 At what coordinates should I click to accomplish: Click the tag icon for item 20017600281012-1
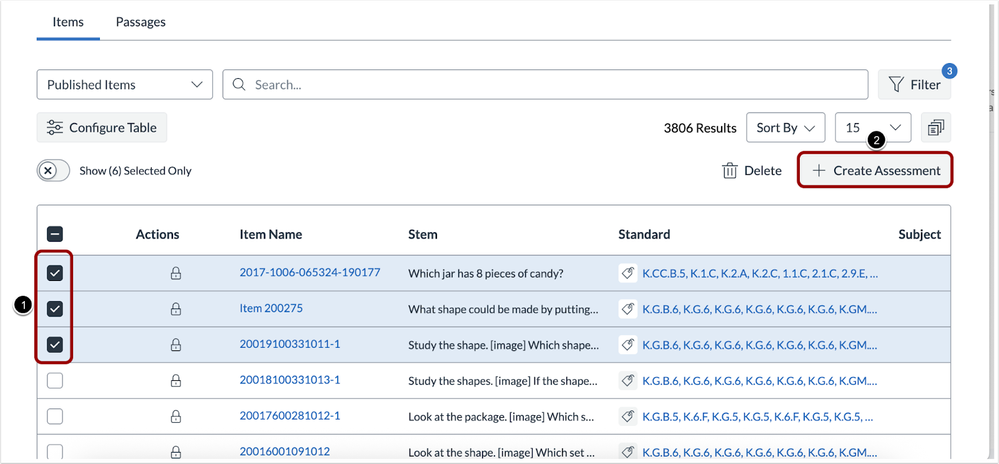pos(628,416)
